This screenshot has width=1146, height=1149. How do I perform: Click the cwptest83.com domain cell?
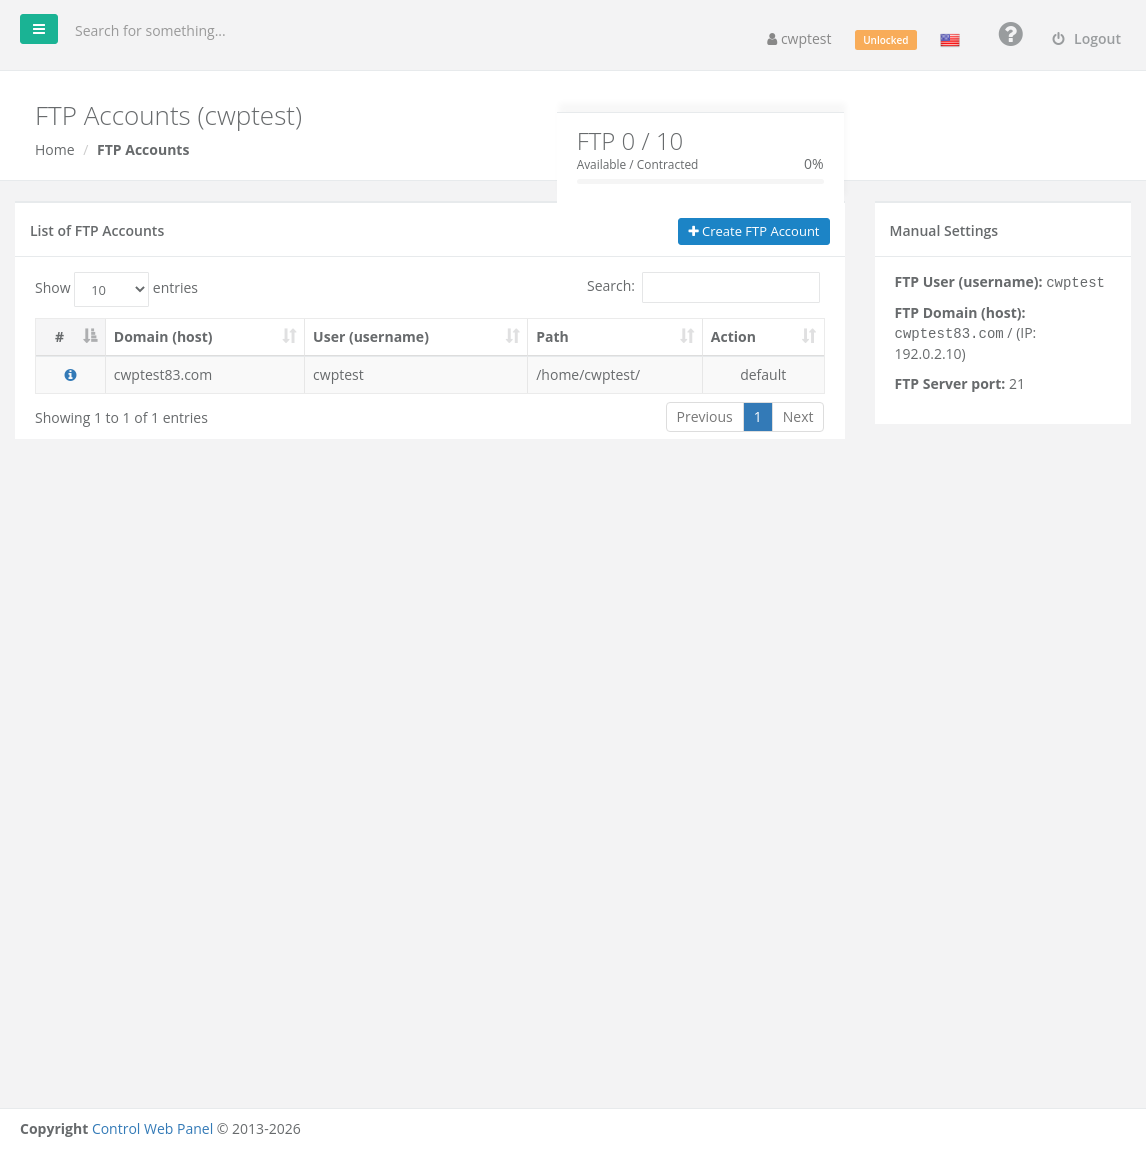coord(205,375)
